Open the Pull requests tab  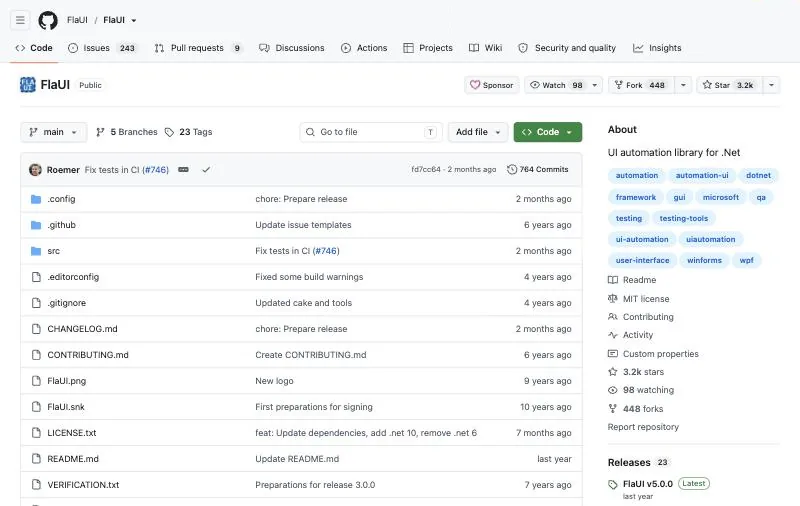tap(198, 48)
